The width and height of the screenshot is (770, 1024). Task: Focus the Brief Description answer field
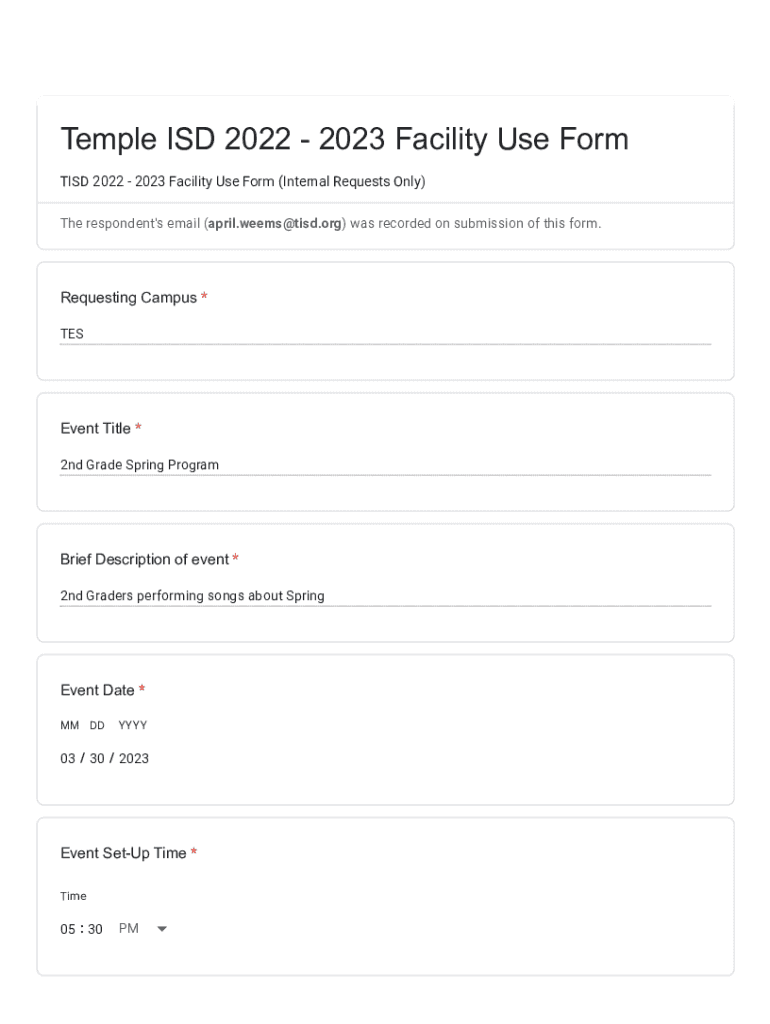tap(385, 596)
